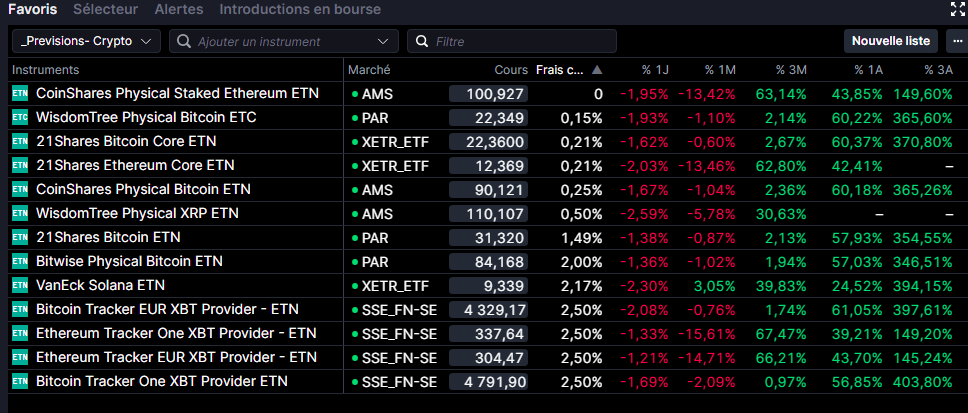Sort by the % 1A column header

coord(868,70)
